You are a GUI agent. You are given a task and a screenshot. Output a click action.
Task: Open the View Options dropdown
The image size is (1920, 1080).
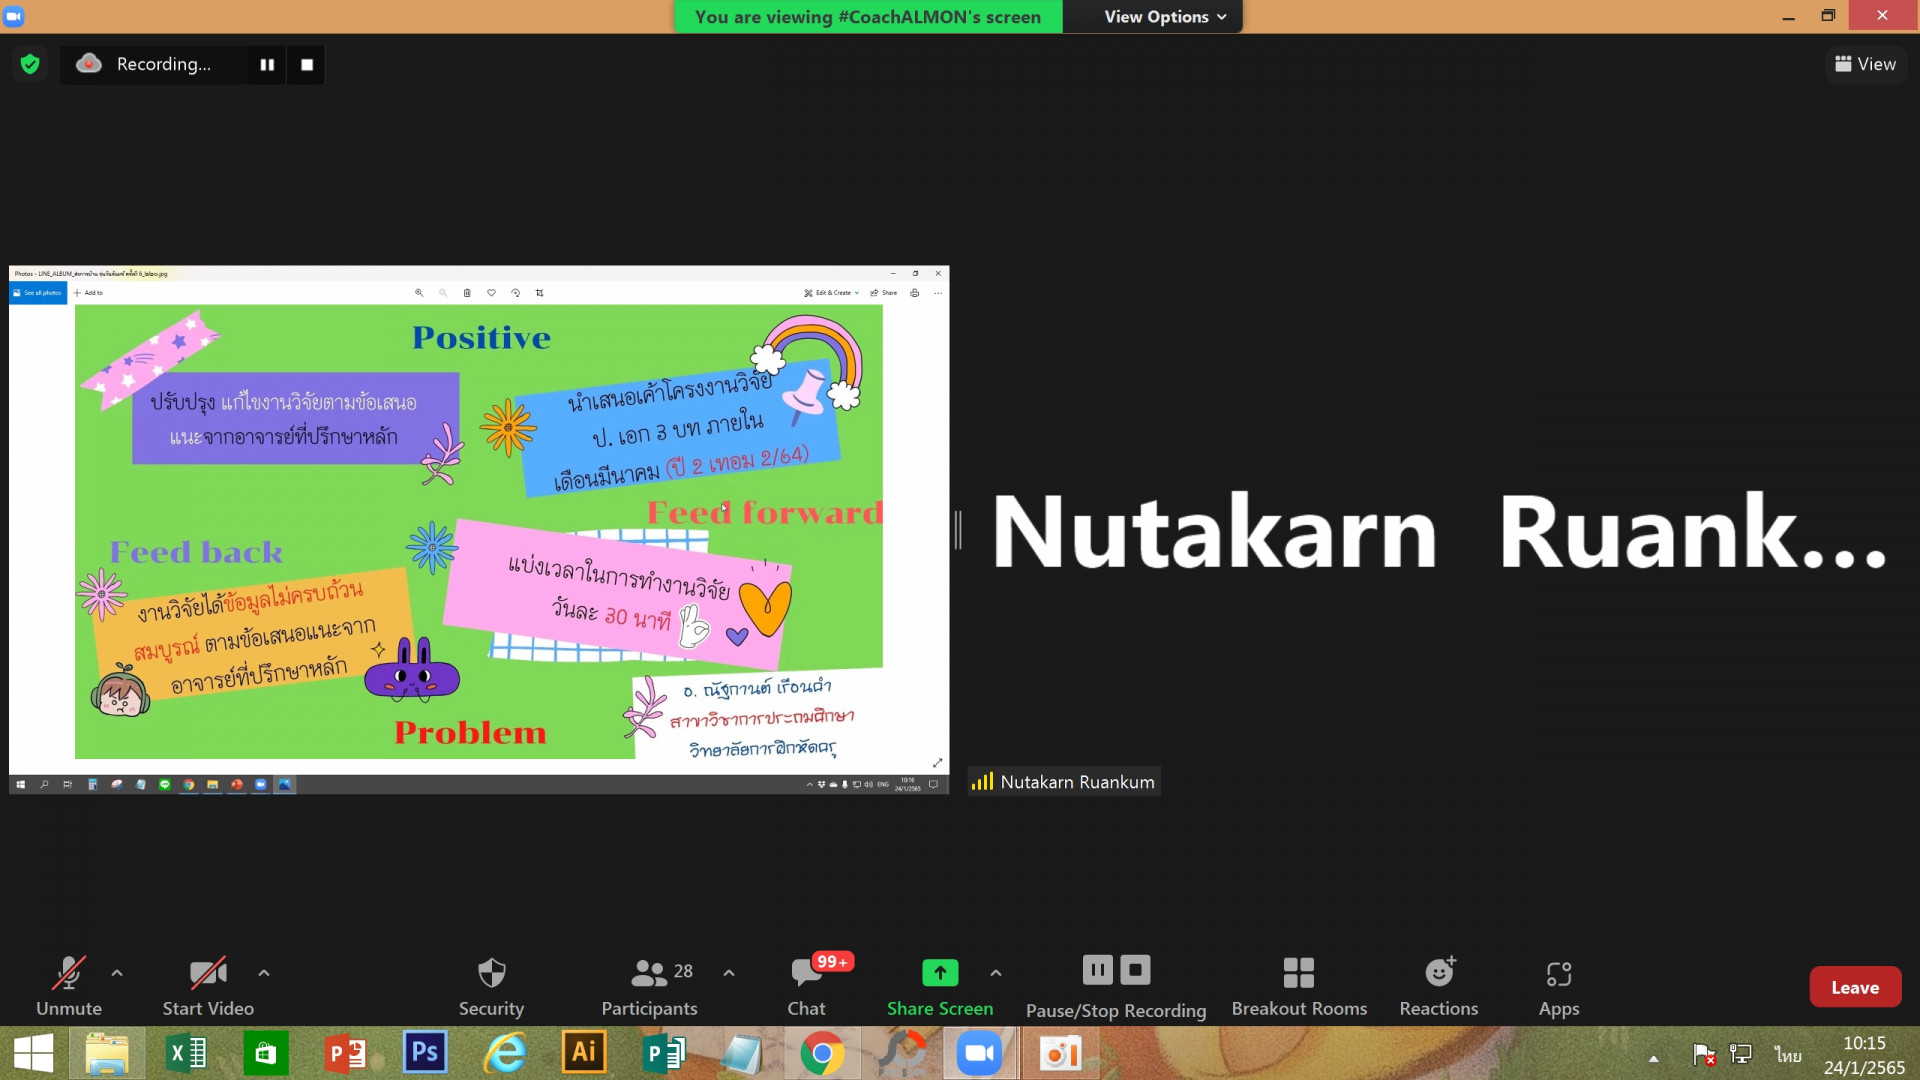click(1164, 17)
